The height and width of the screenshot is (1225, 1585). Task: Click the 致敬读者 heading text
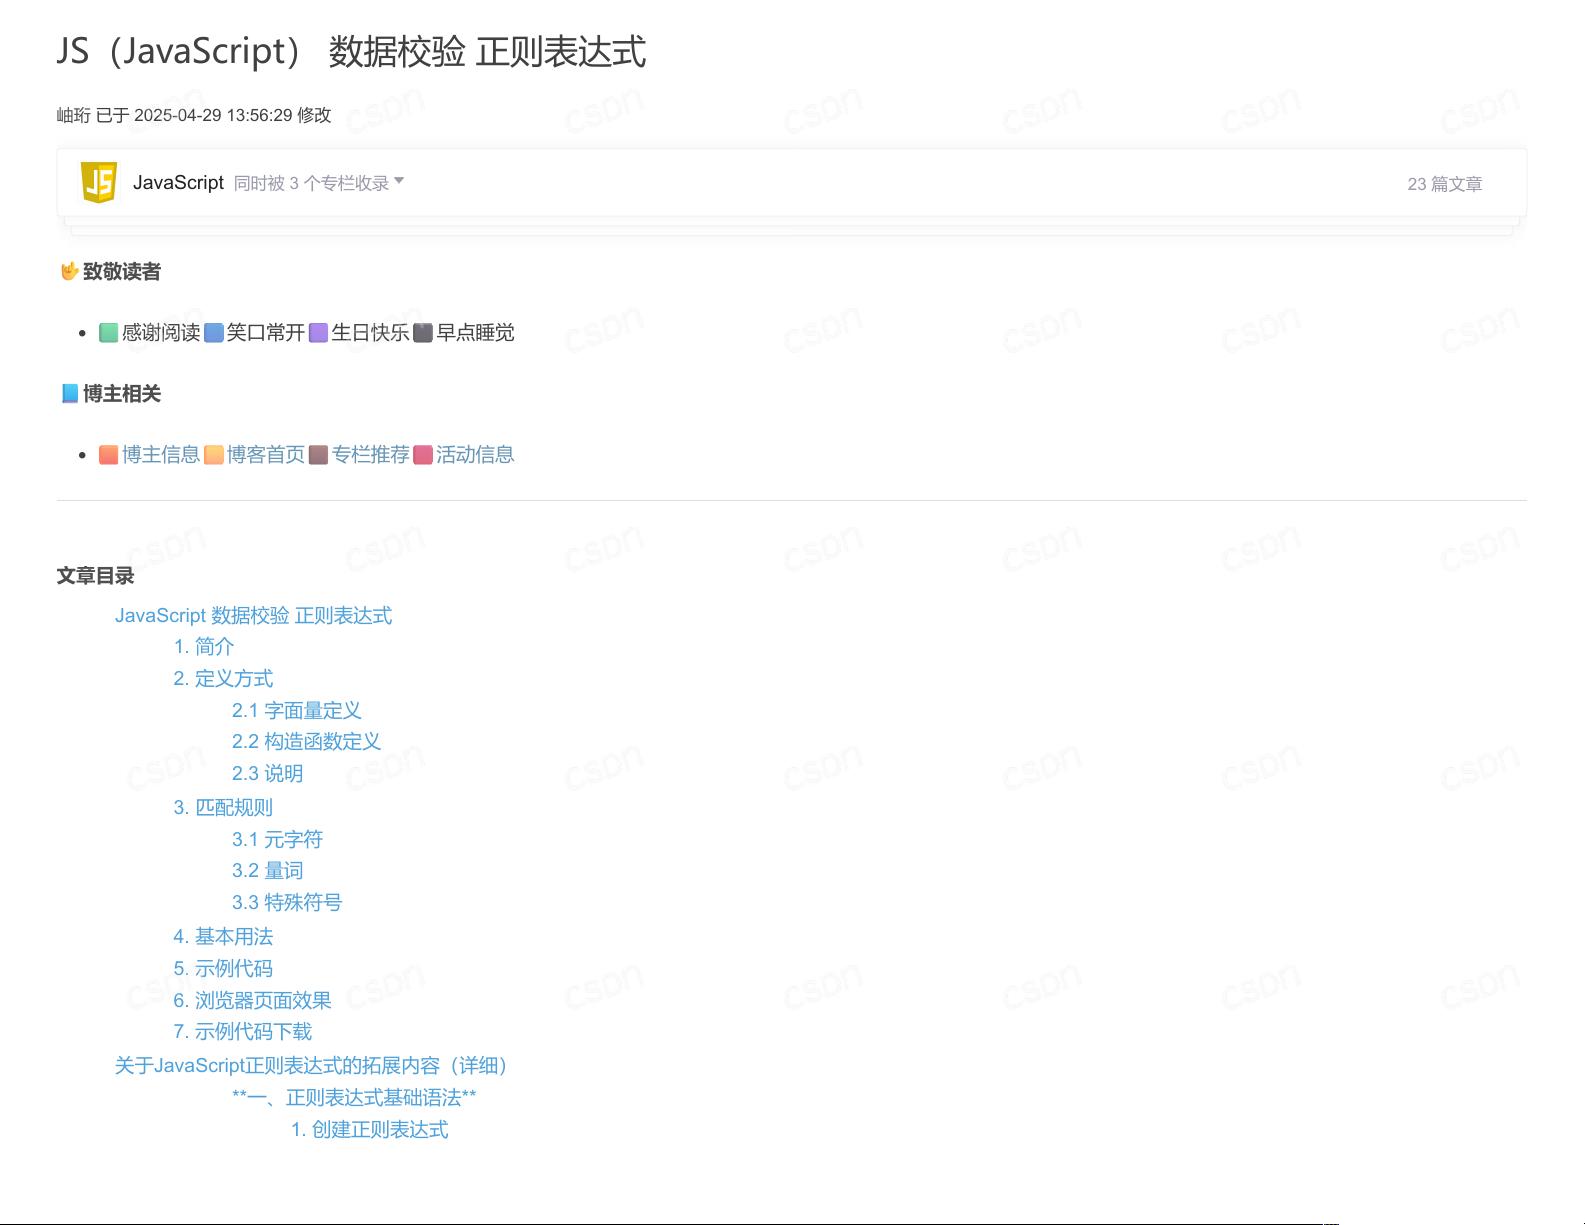pos(122,272)
